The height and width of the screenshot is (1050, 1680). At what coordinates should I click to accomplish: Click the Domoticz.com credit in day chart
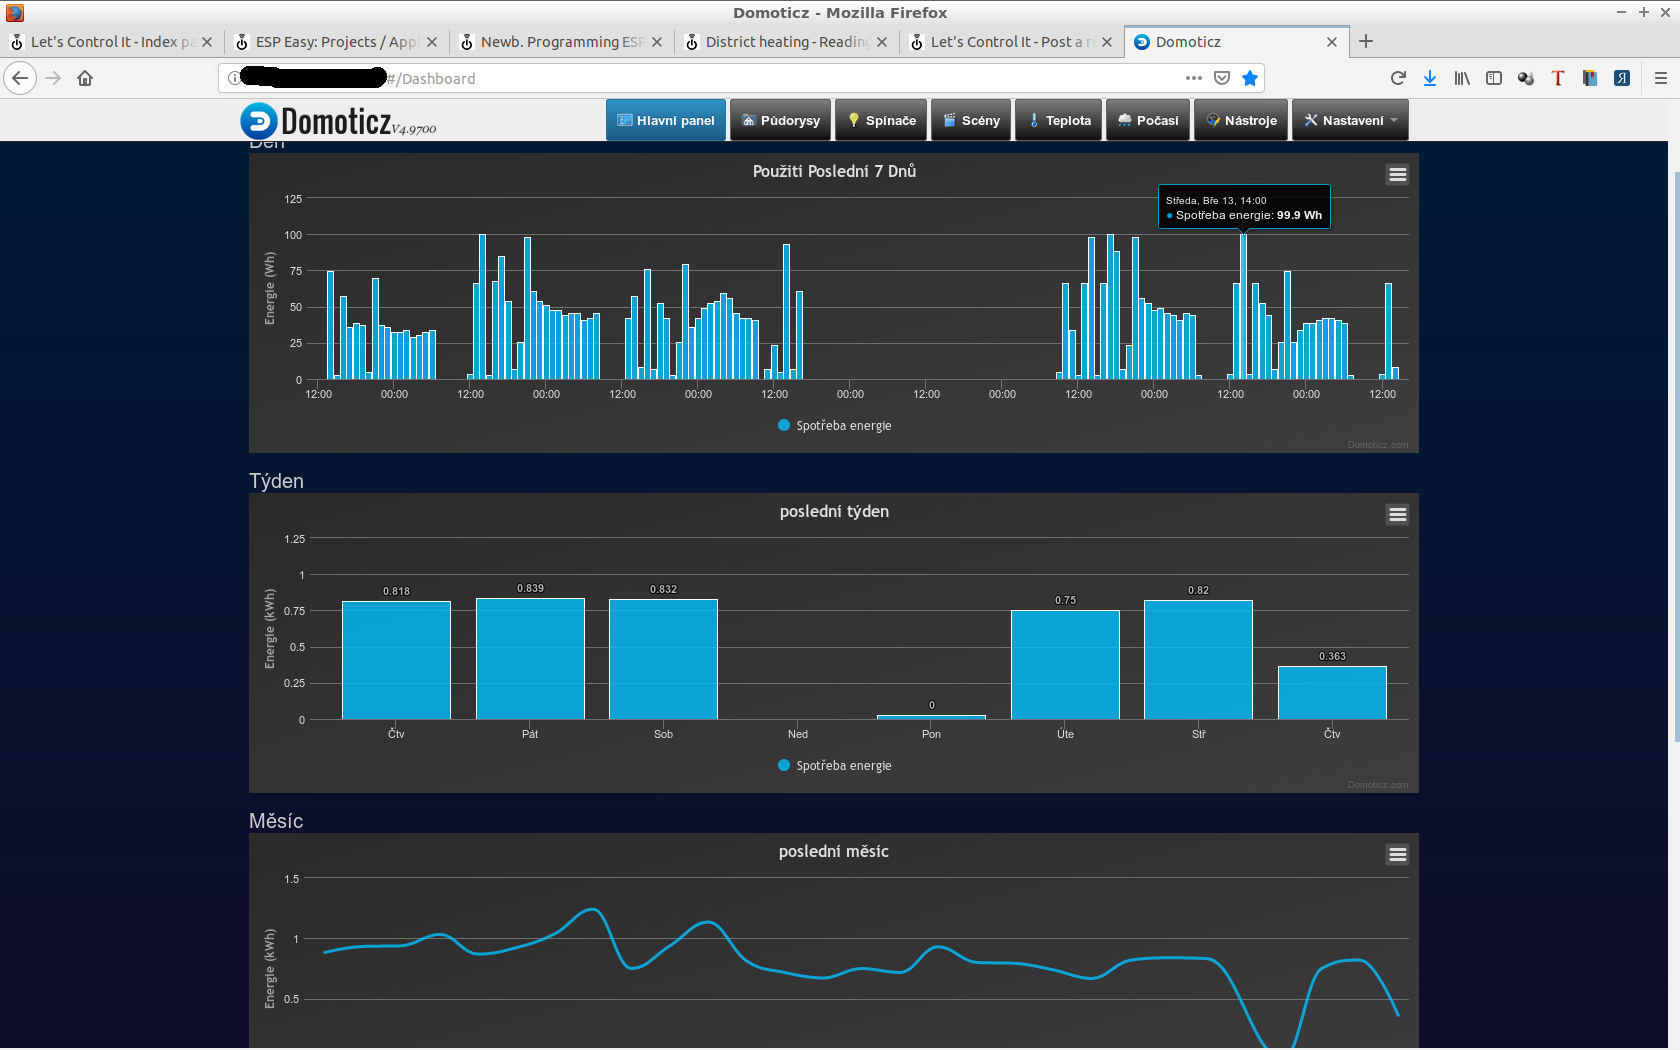tap(1377, 445)
